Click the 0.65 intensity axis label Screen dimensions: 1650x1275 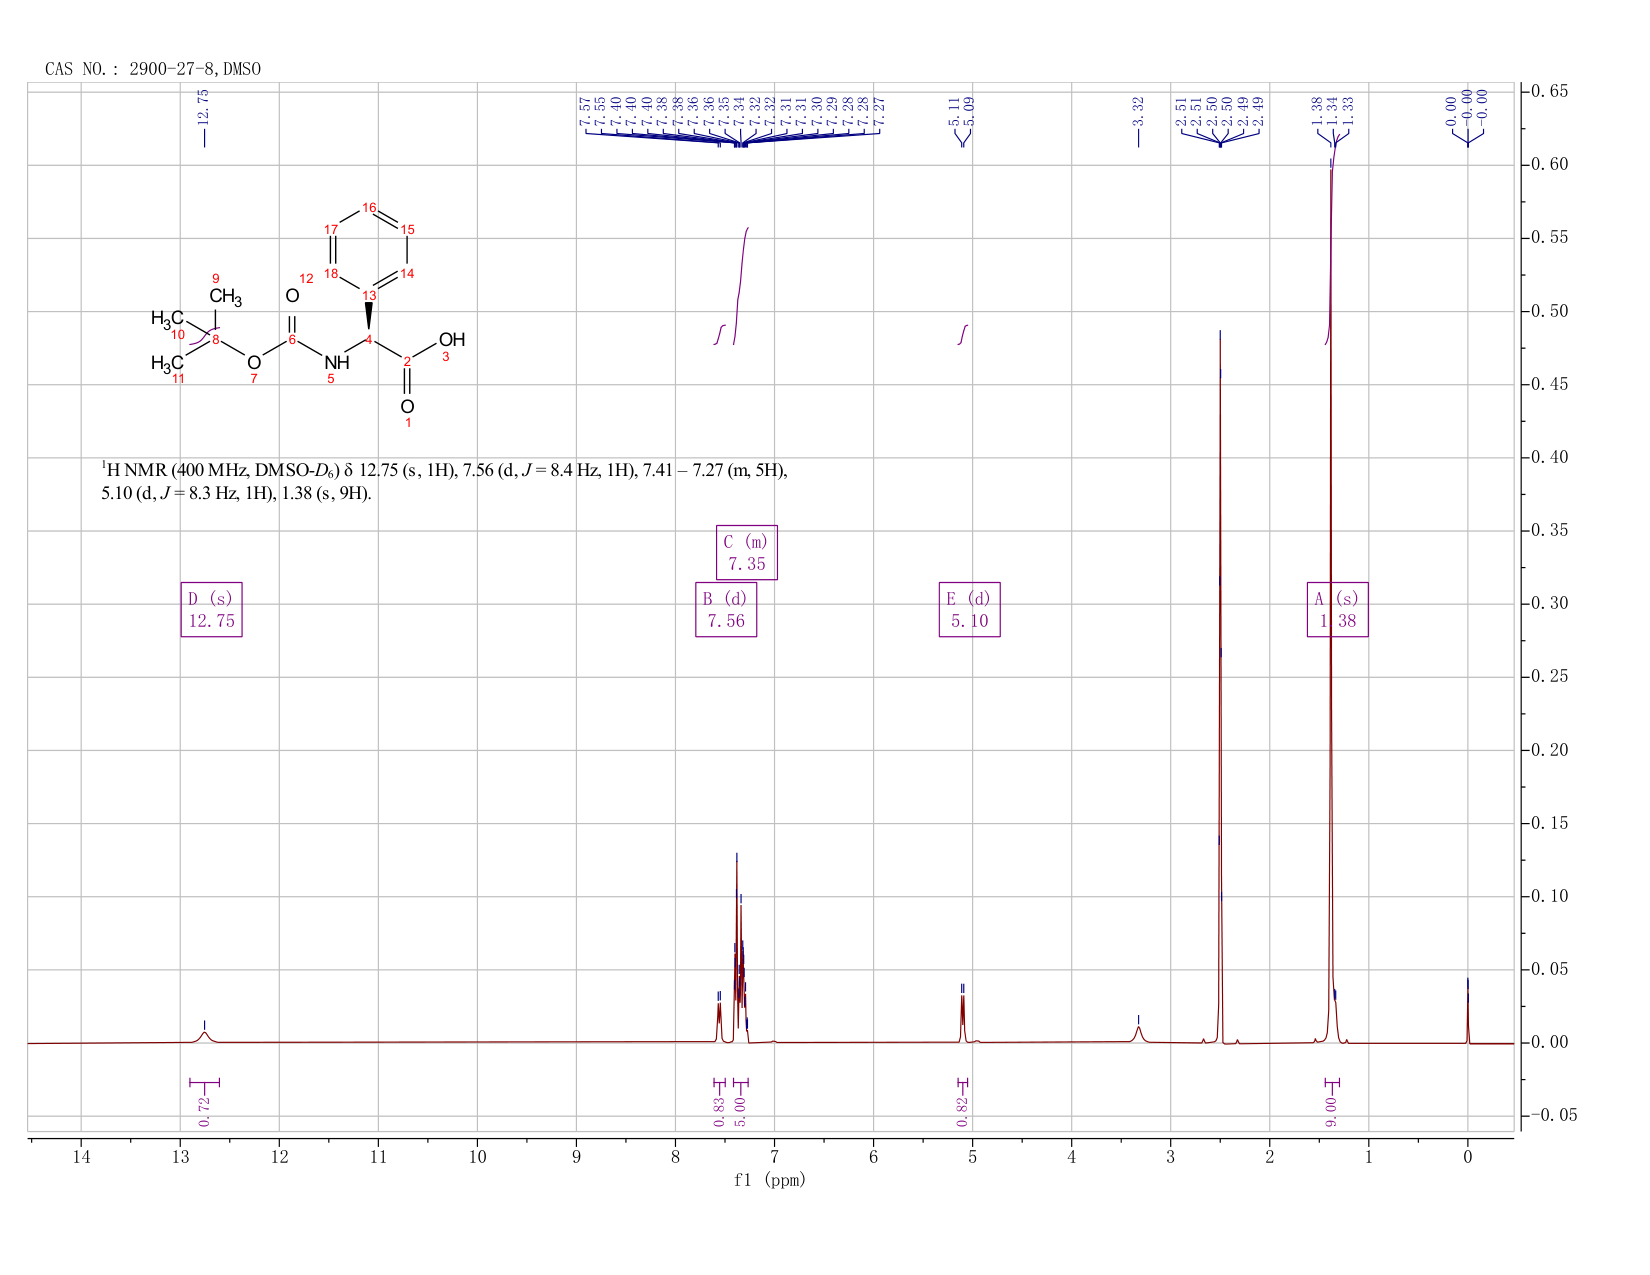coord(1549,92)
